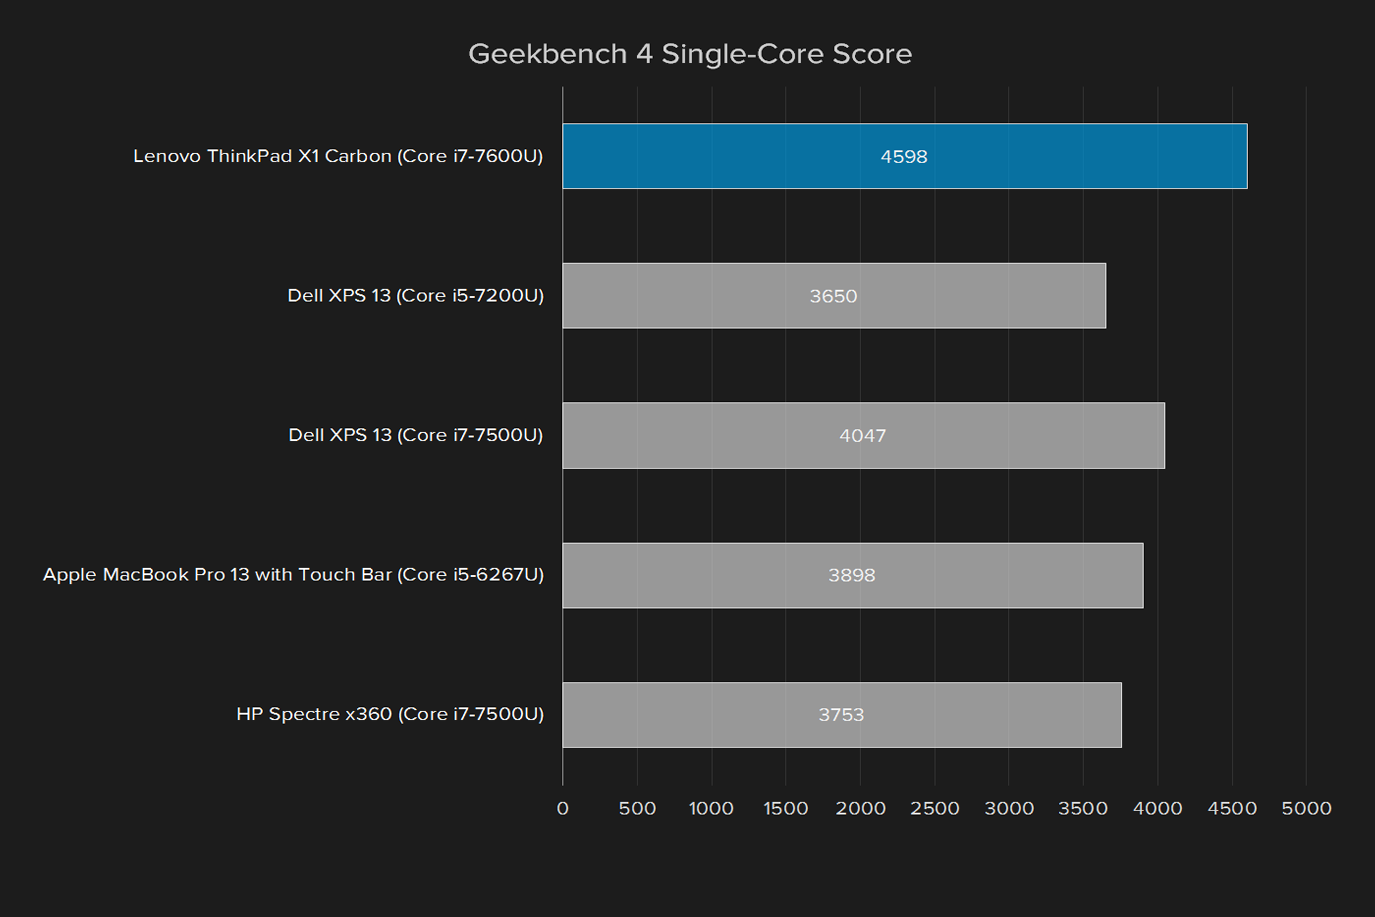Click the axis tick label 0

[563, 808]
